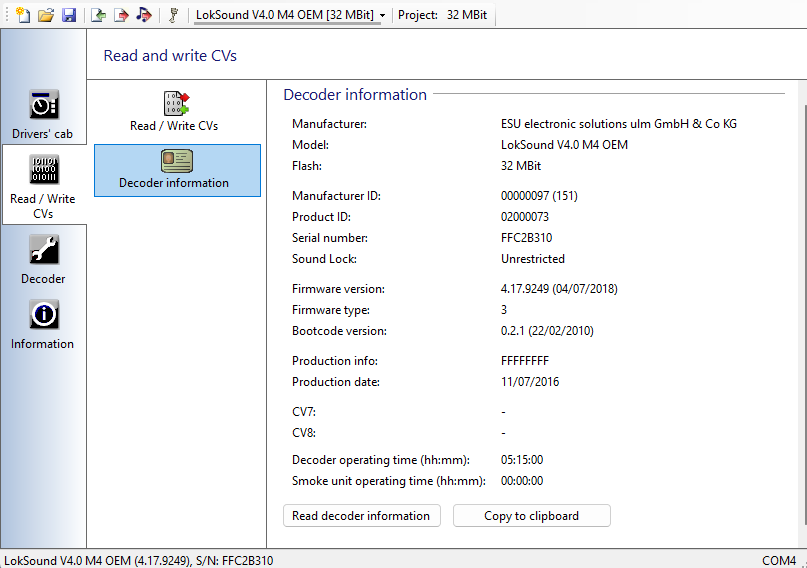Select Read / Write CVs sidebar section

pos(43,186)
